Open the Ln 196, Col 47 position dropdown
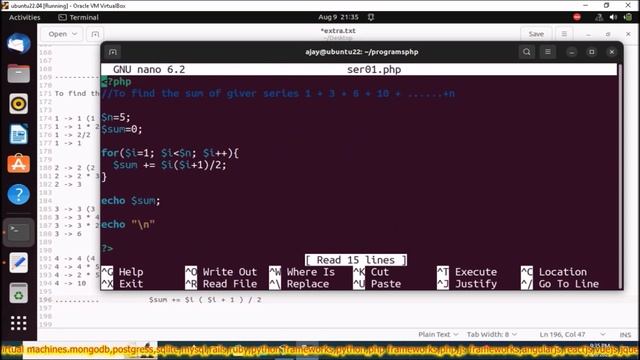640x360 pixels. (x=572, y=334)
